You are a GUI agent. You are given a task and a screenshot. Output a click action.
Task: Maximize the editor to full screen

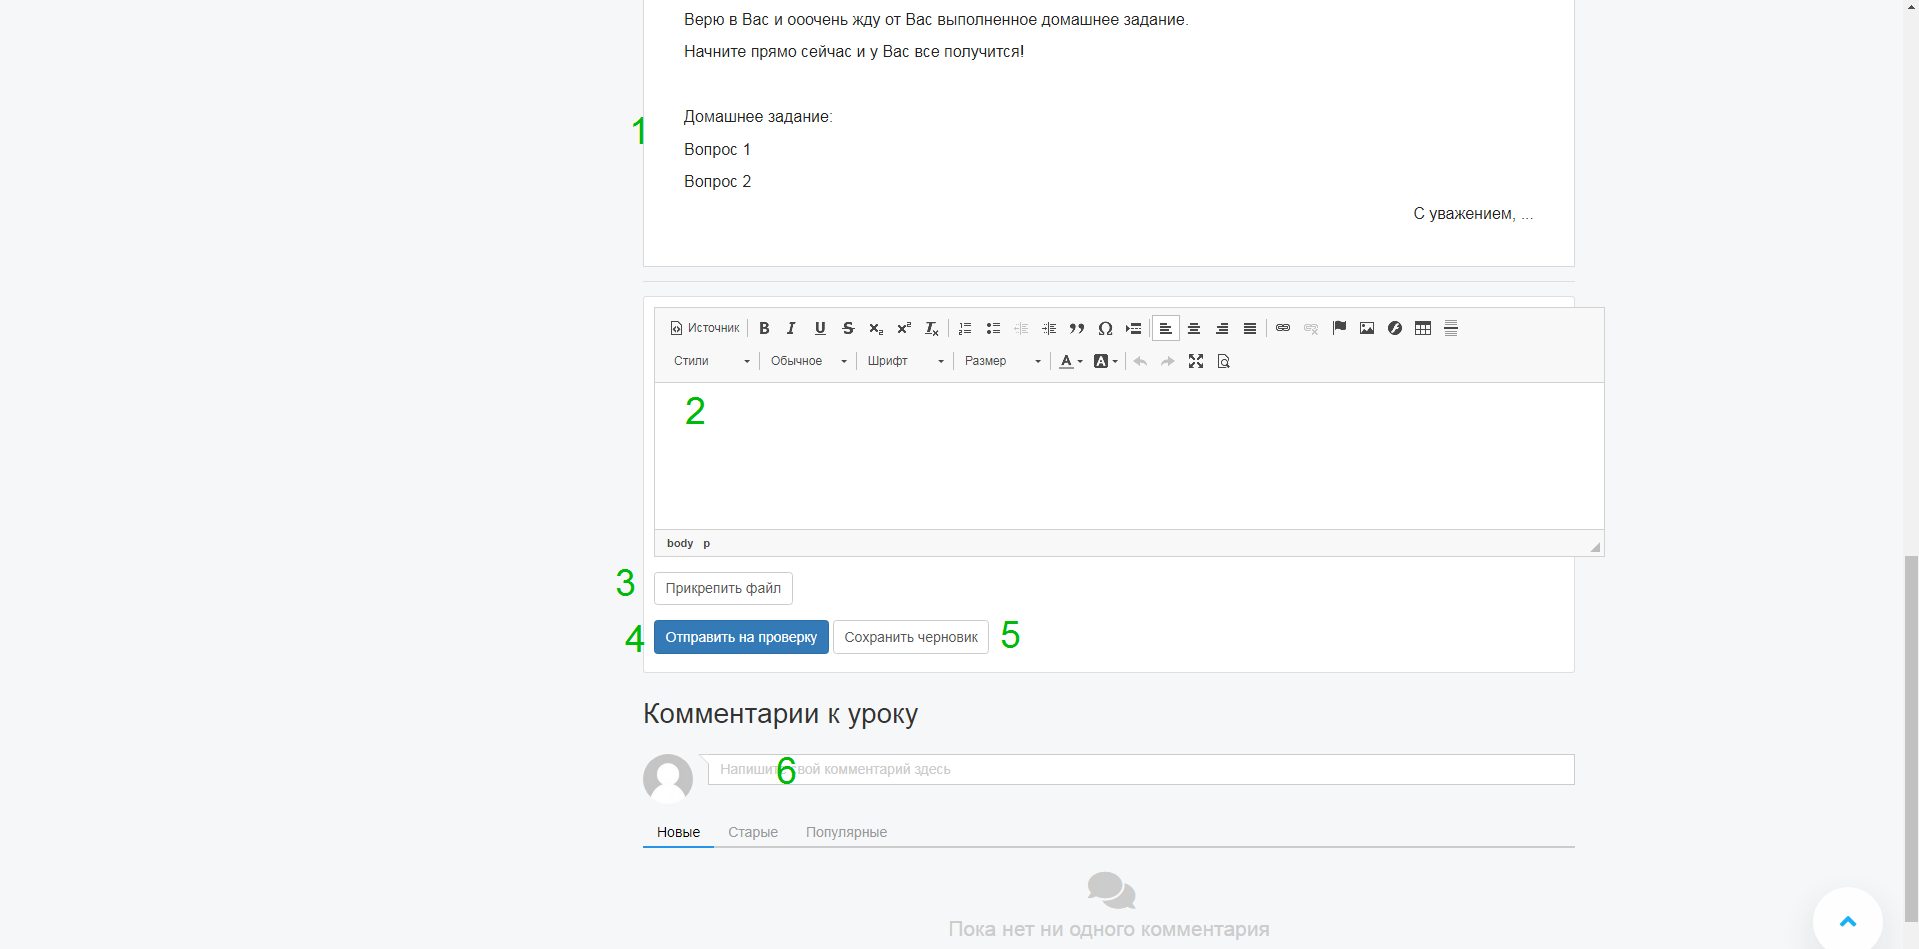tap(1196, 361)
